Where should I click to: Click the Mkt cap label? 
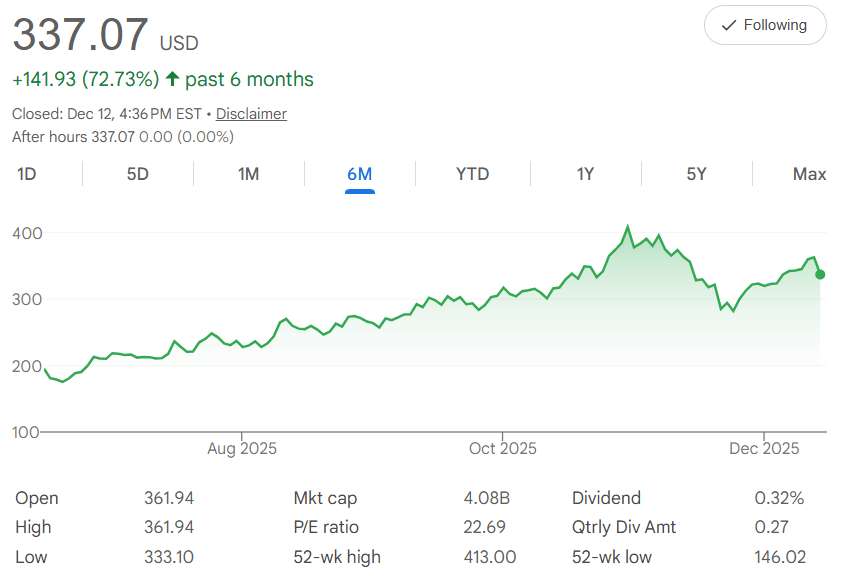[325, 498]
